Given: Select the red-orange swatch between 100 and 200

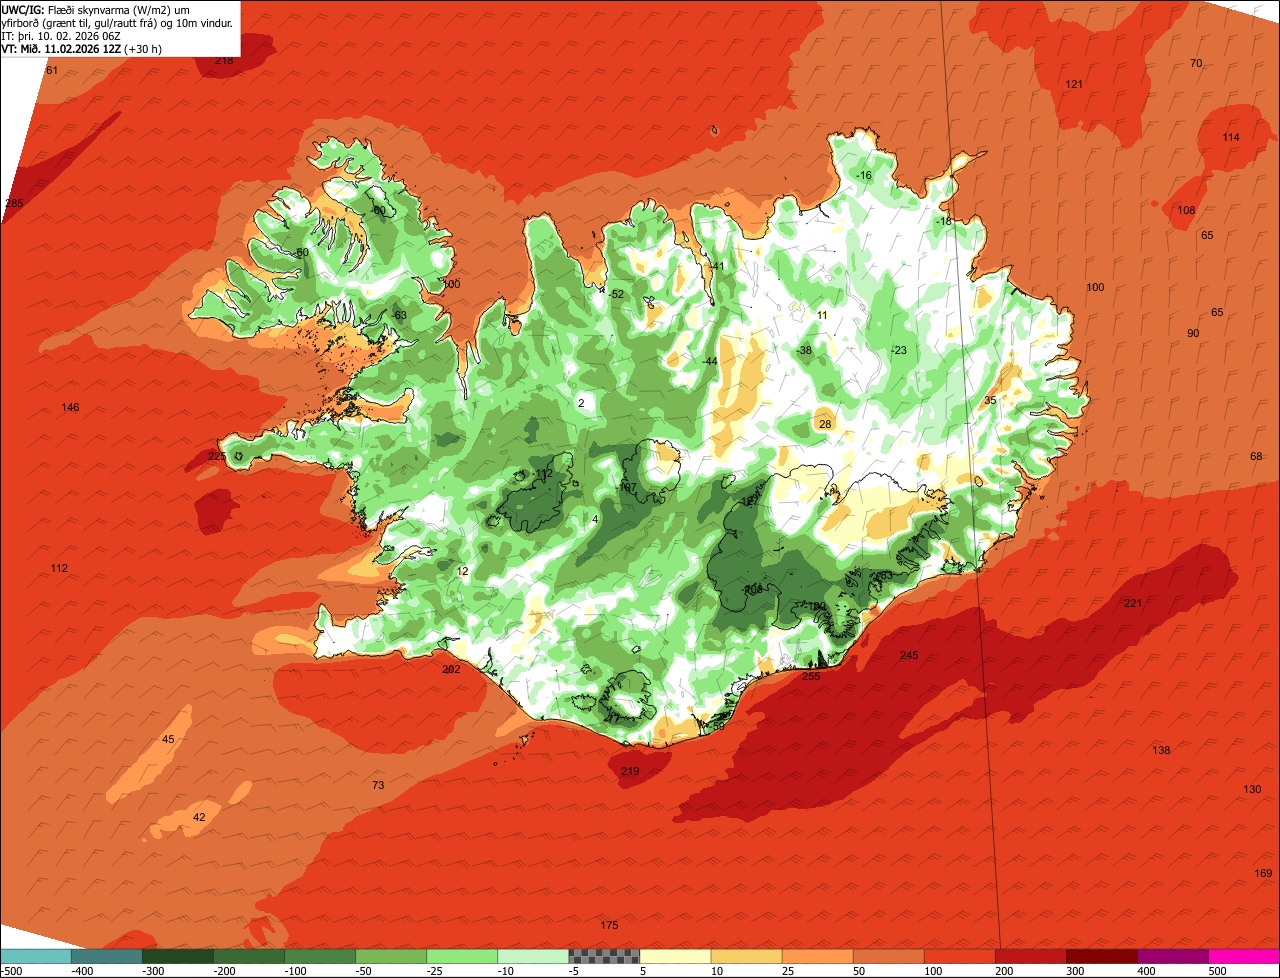Looking at the screenshot, I should (959, 956).
